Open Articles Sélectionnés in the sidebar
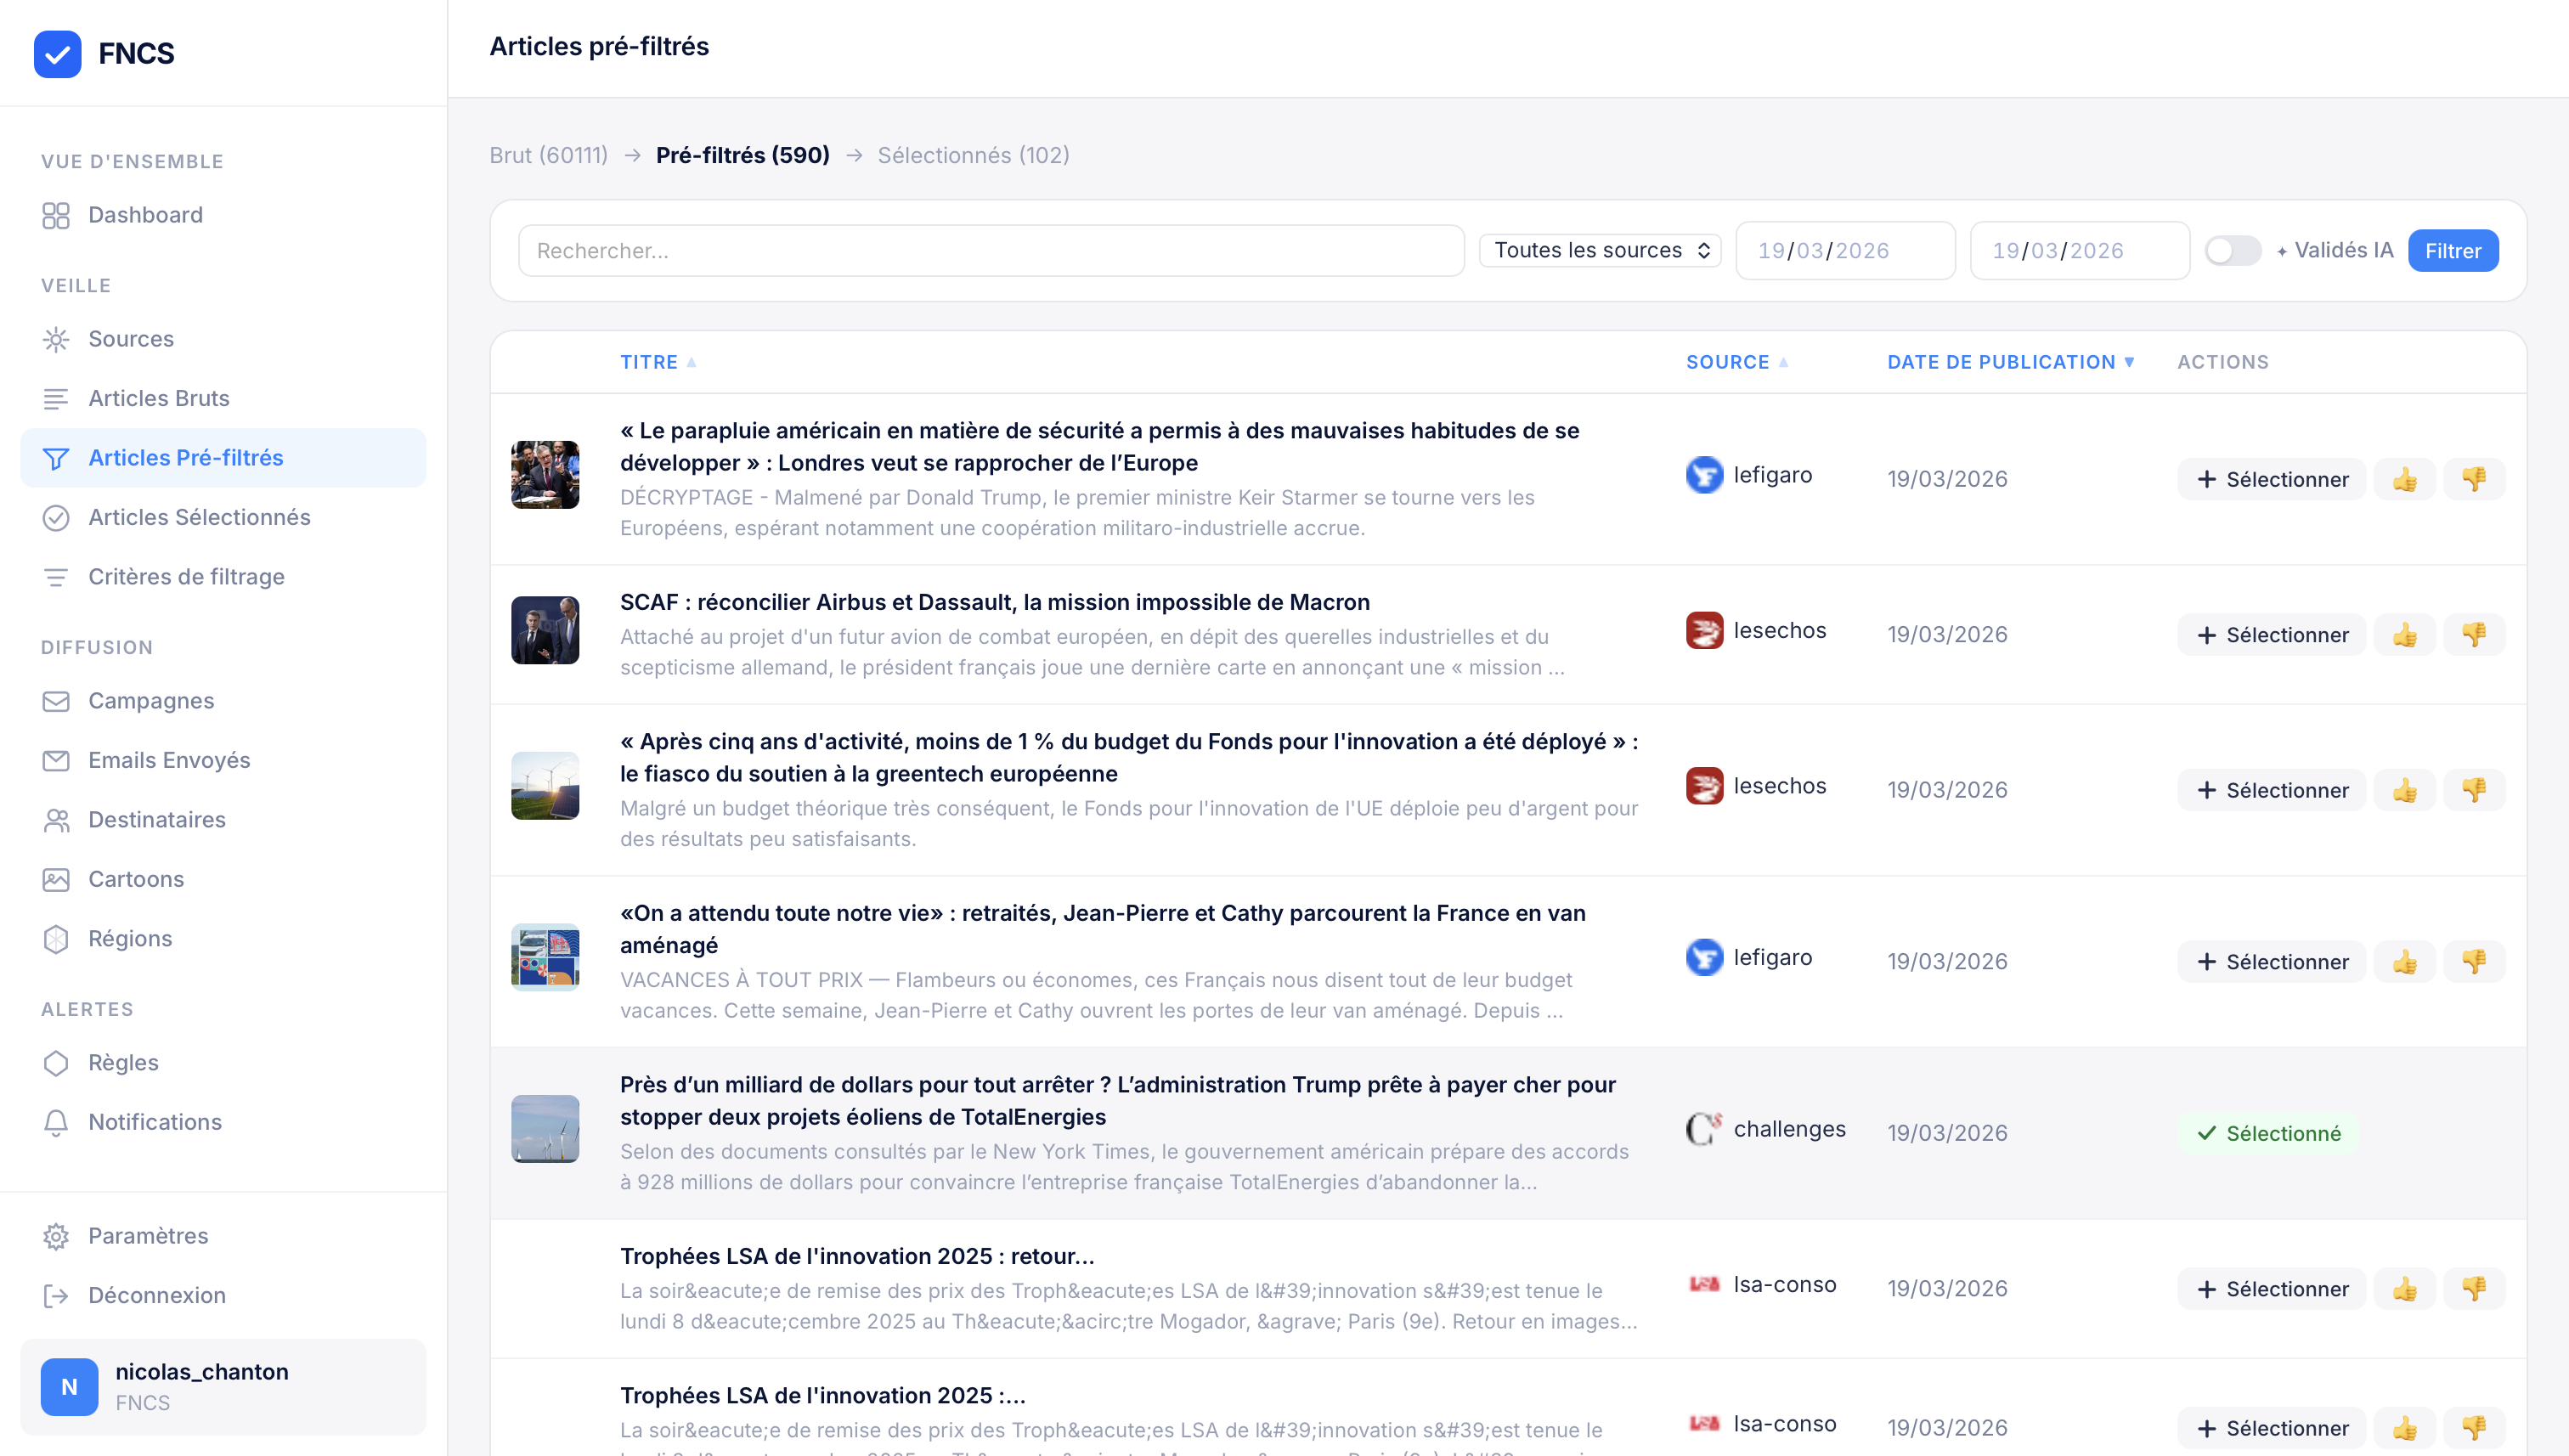The image size is (2569, 1456). 199,518
